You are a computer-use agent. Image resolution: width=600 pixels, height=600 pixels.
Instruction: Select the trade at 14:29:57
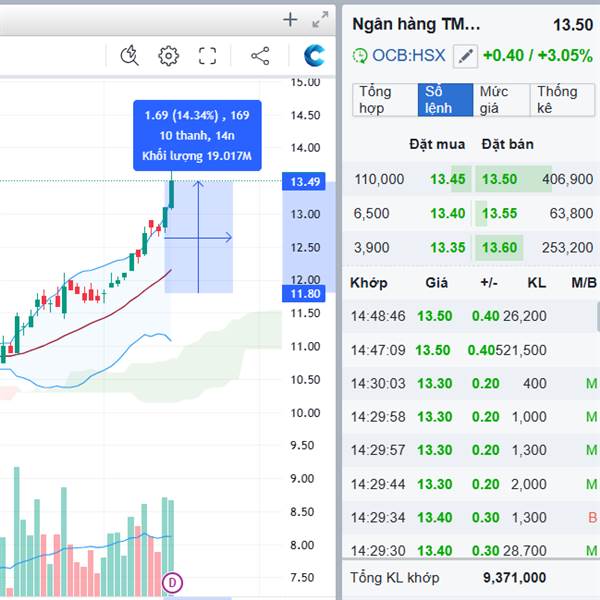click(471, 450)
